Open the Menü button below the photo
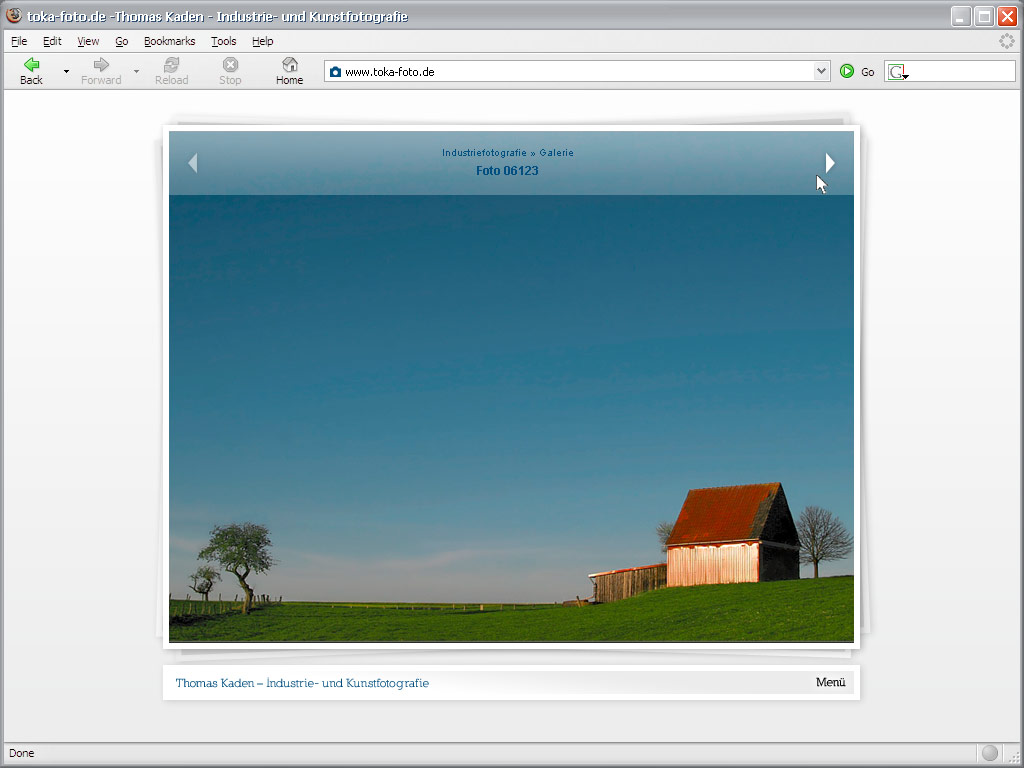Viewport: 1024px width, 768px height. 830,683
